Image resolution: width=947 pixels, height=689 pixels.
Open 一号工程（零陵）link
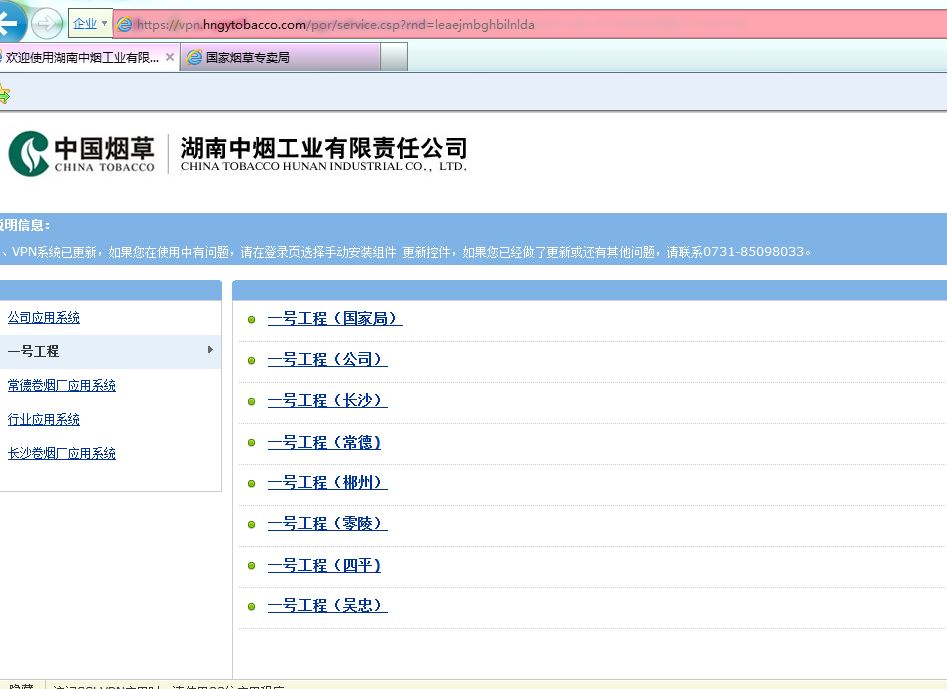click(327, 524)
